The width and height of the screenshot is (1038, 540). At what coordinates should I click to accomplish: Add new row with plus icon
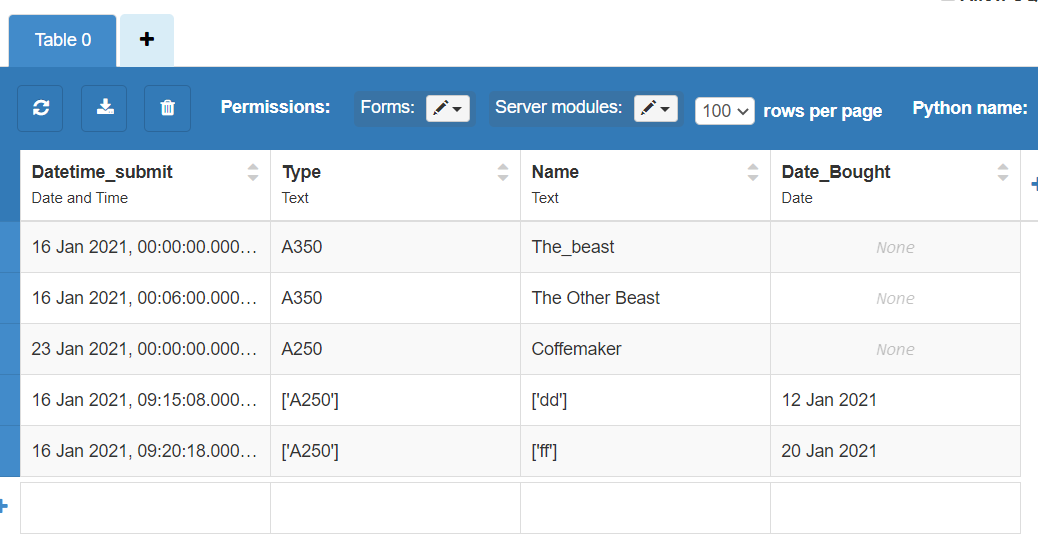coord(3,507)
